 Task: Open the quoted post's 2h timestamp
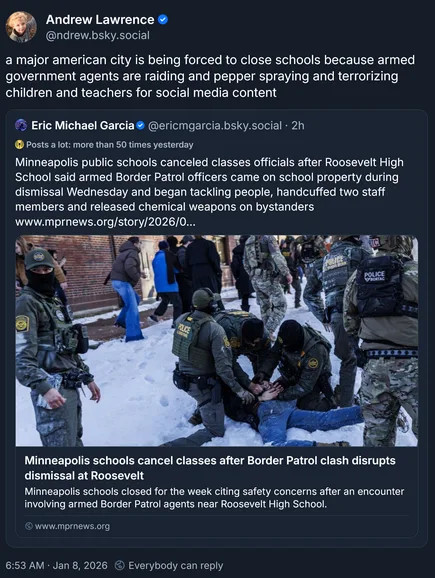(x=298, y=126)
